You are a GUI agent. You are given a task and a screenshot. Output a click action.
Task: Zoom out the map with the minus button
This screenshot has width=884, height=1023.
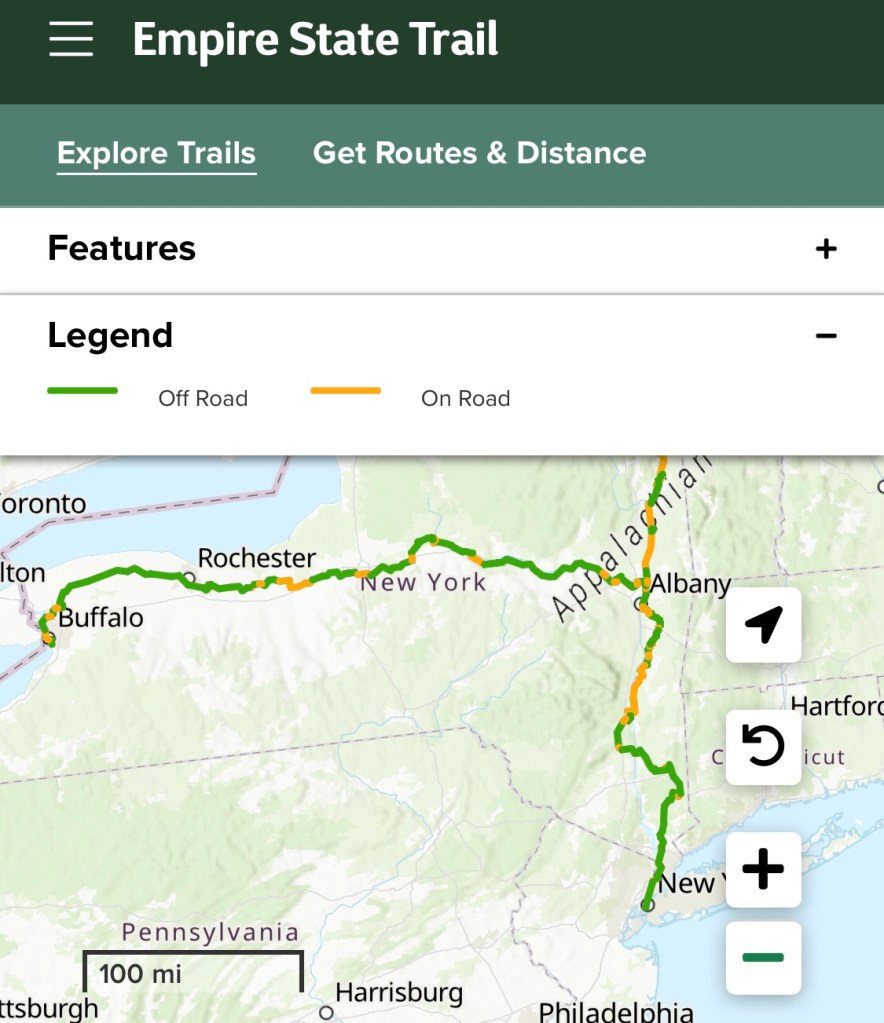(x=763, y=958)
